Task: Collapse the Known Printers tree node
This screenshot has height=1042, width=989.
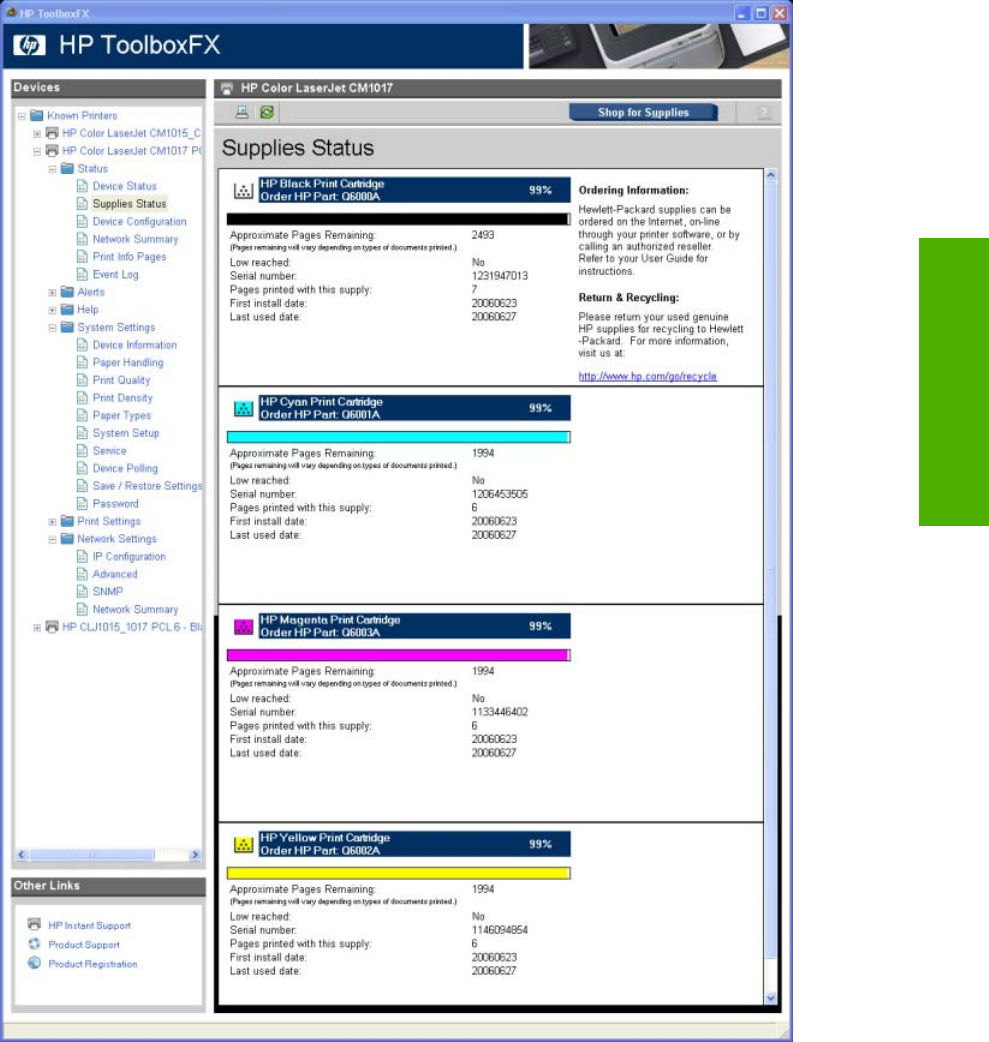Action: pos(21,116)
